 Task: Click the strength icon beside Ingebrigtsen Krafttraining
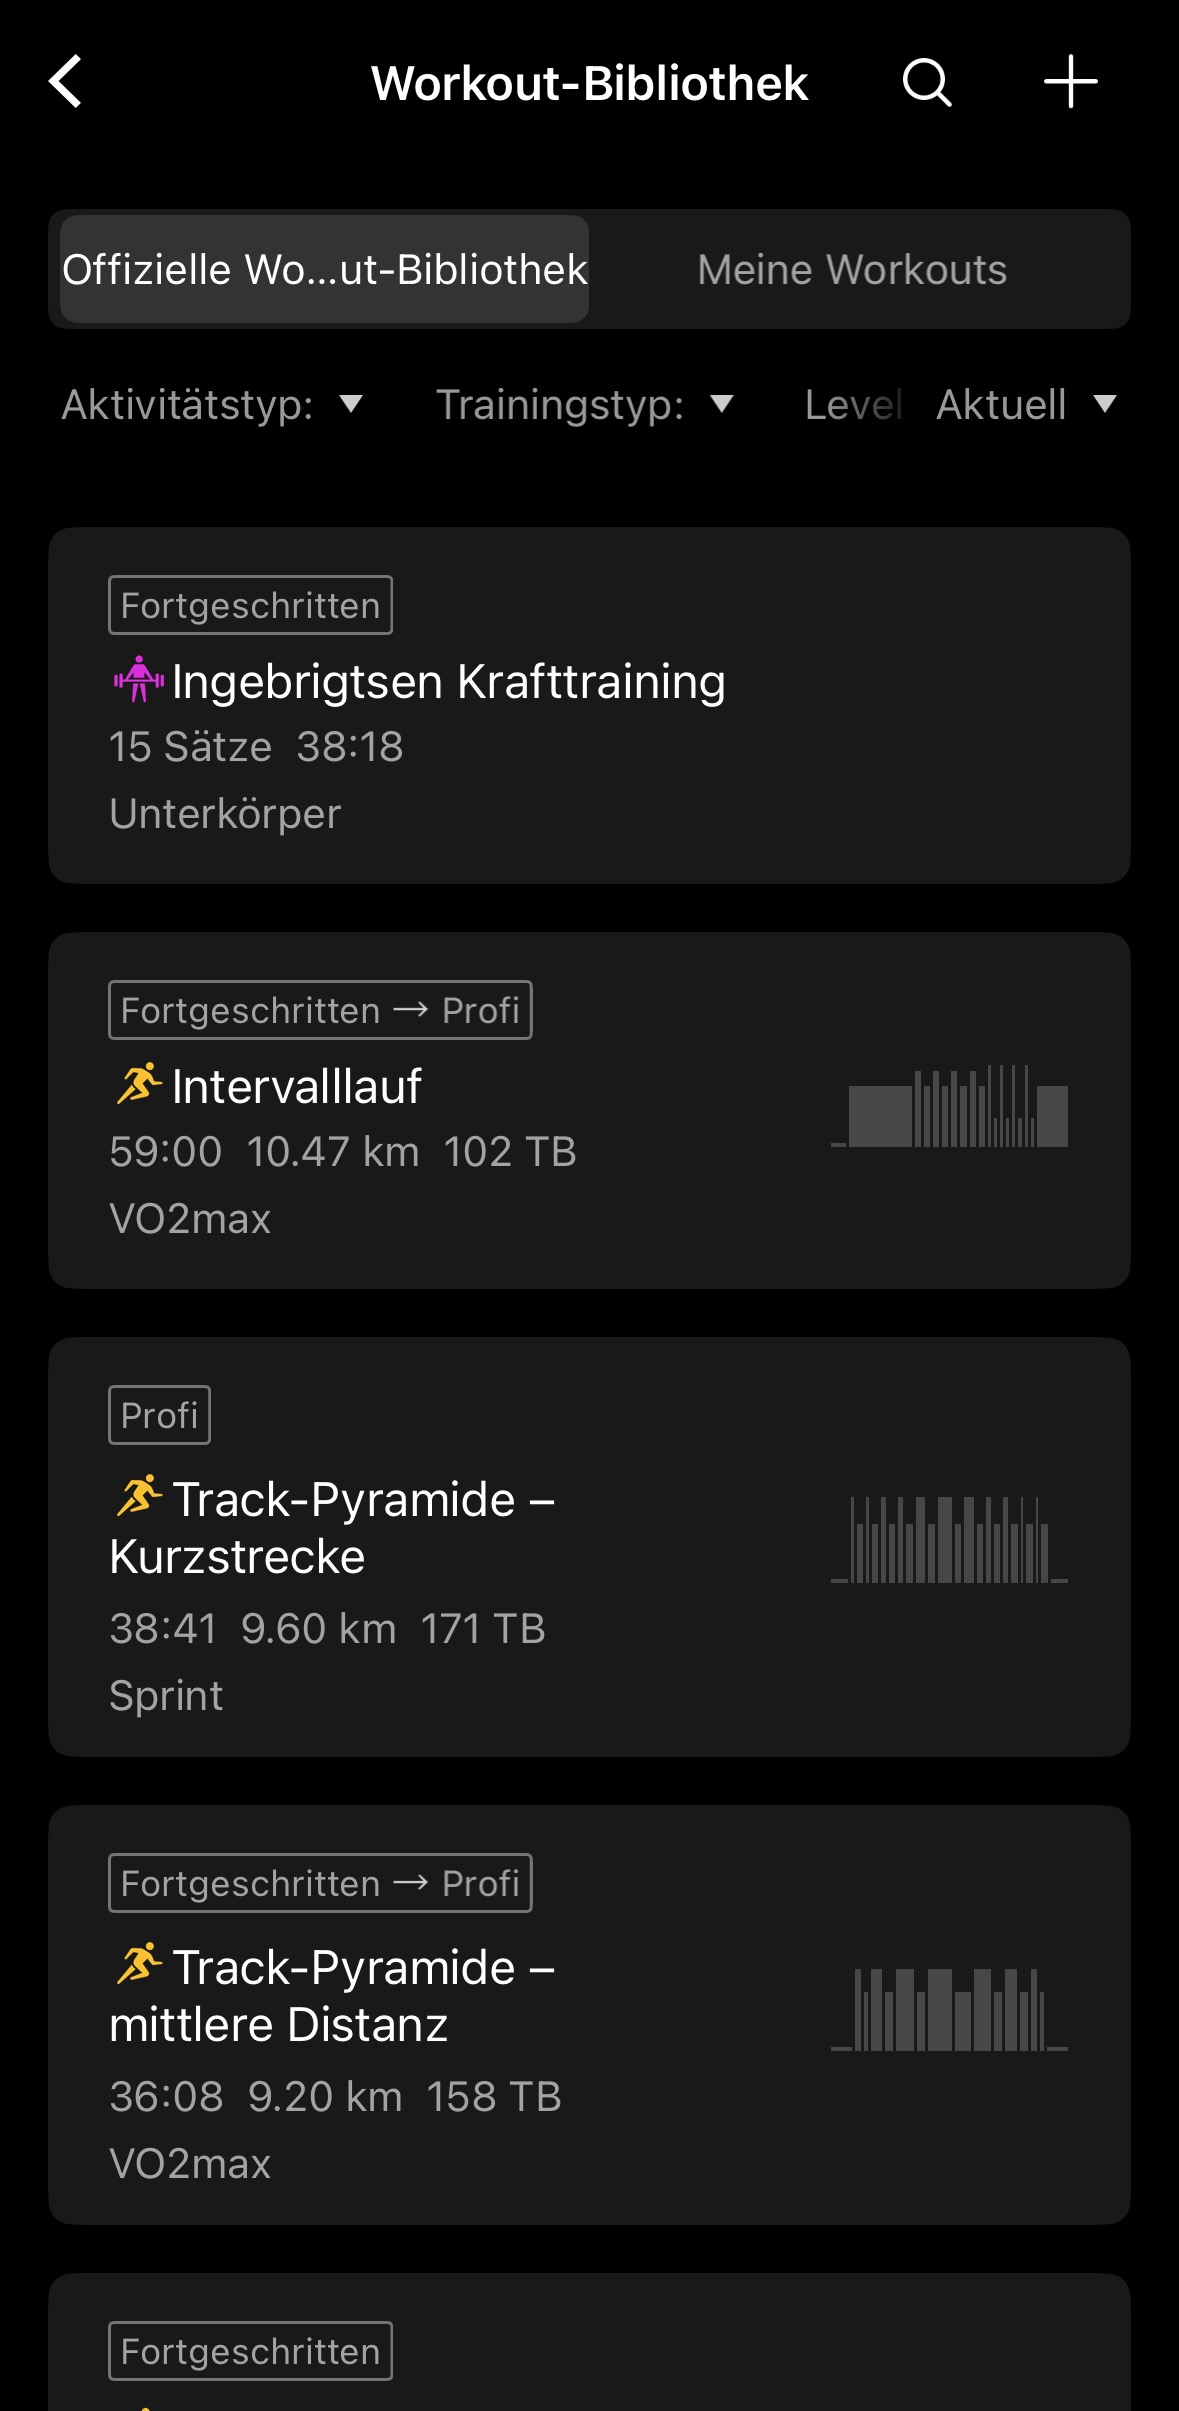pyautogui.click(x=138, y=680)
